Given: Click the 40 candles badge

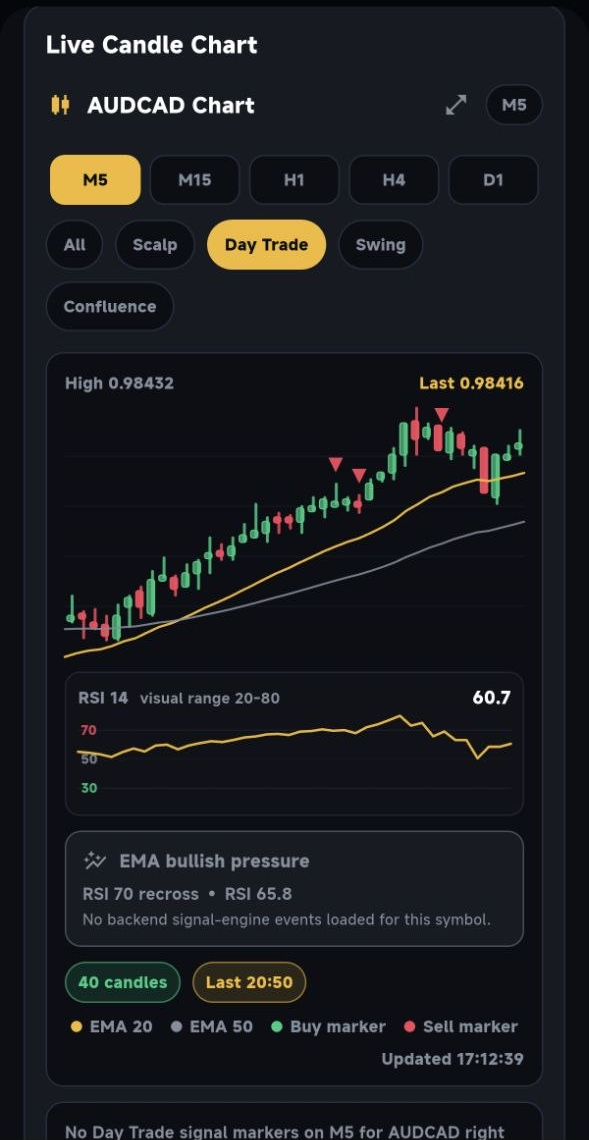Looking at the screenshot, I should [x=123, y=982].
